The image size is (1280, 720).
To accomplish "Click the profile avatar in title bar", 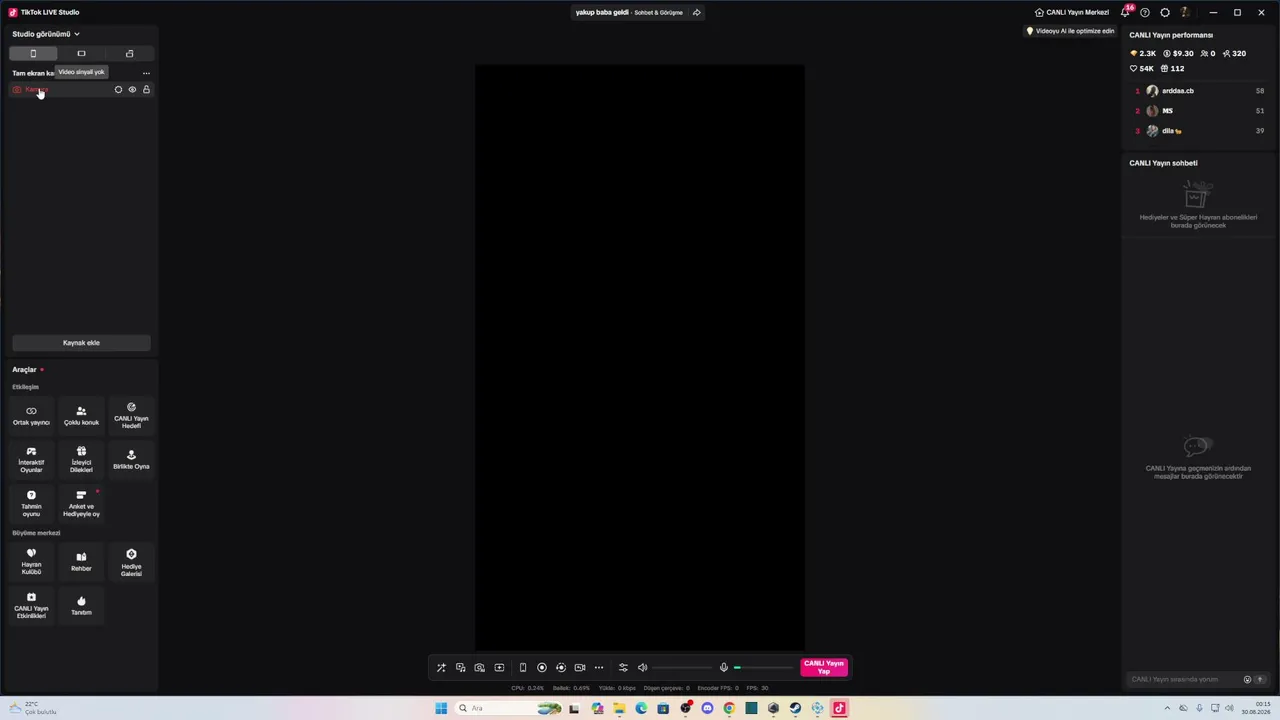I will [x=1185, y=12].
